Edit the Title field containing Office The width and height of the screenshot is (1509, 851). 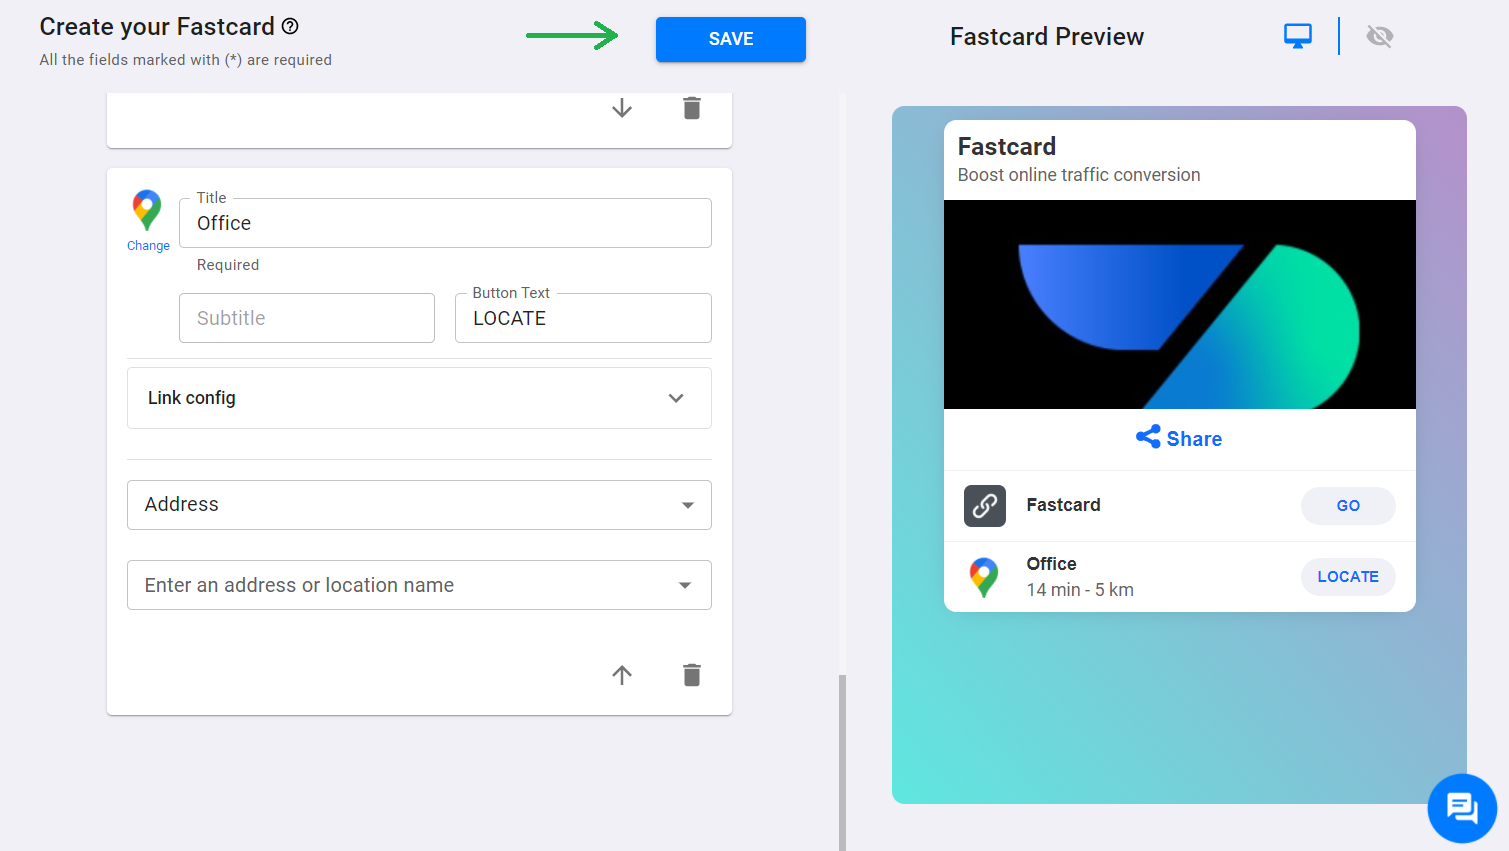coord(445,223)
